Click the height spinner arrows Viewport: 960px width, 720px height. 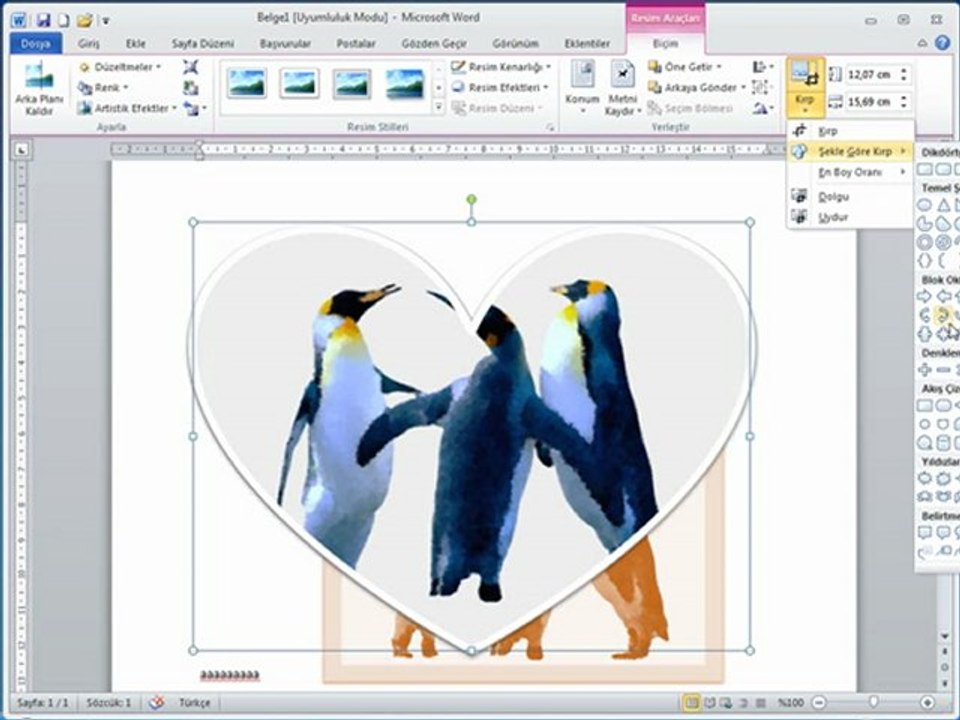904,75
